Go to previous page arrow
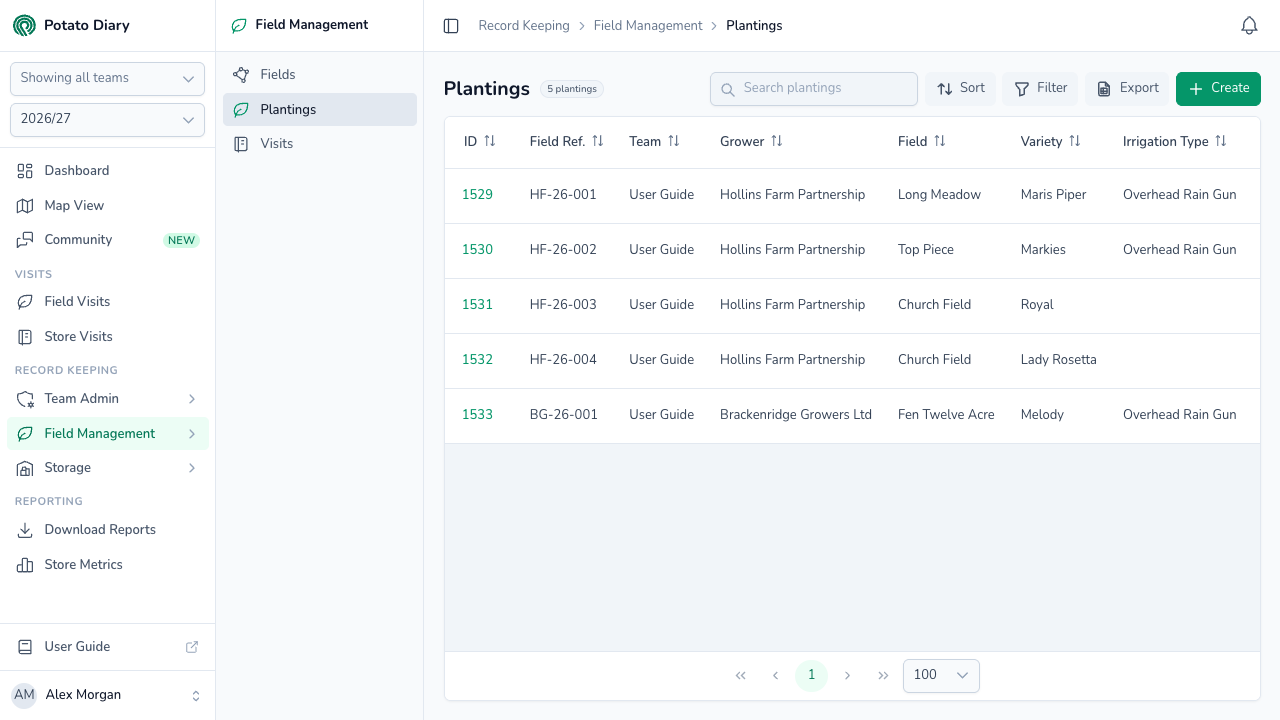The height and width of the screenshot is (720, 1280). coord(775,676)
